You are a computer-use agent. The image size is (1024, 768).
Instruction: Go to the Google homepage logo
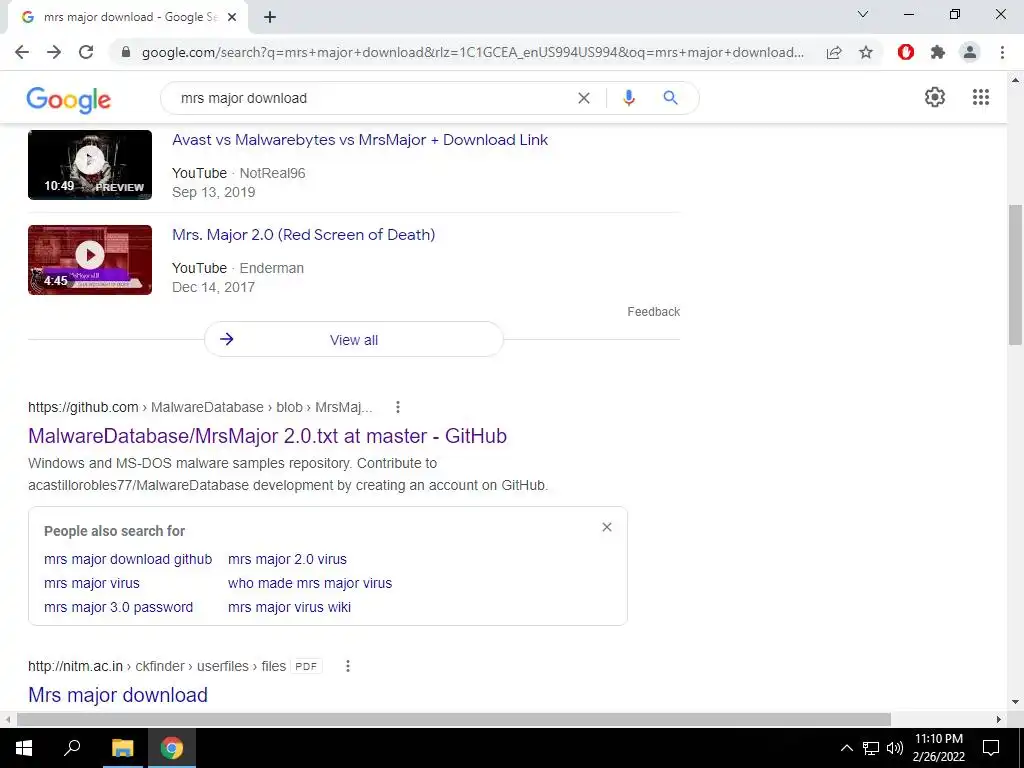[x=69, y=99]
